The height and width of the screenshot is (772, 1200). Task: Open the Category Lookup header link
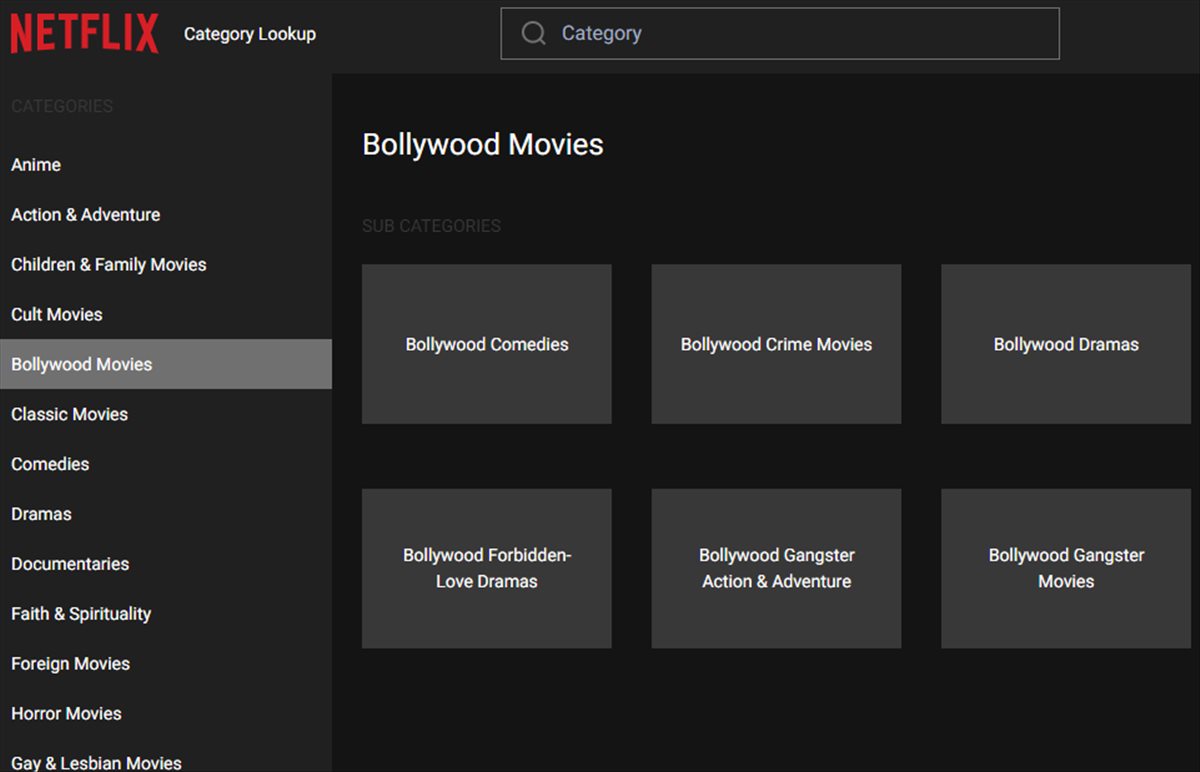(x=249, y=33)
